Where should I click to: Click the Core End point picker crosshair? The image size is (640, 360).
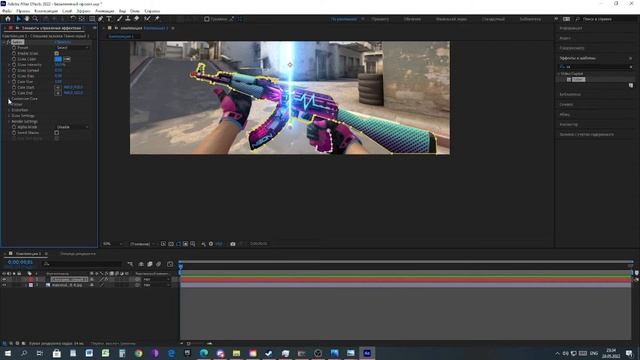coord(58,93)
